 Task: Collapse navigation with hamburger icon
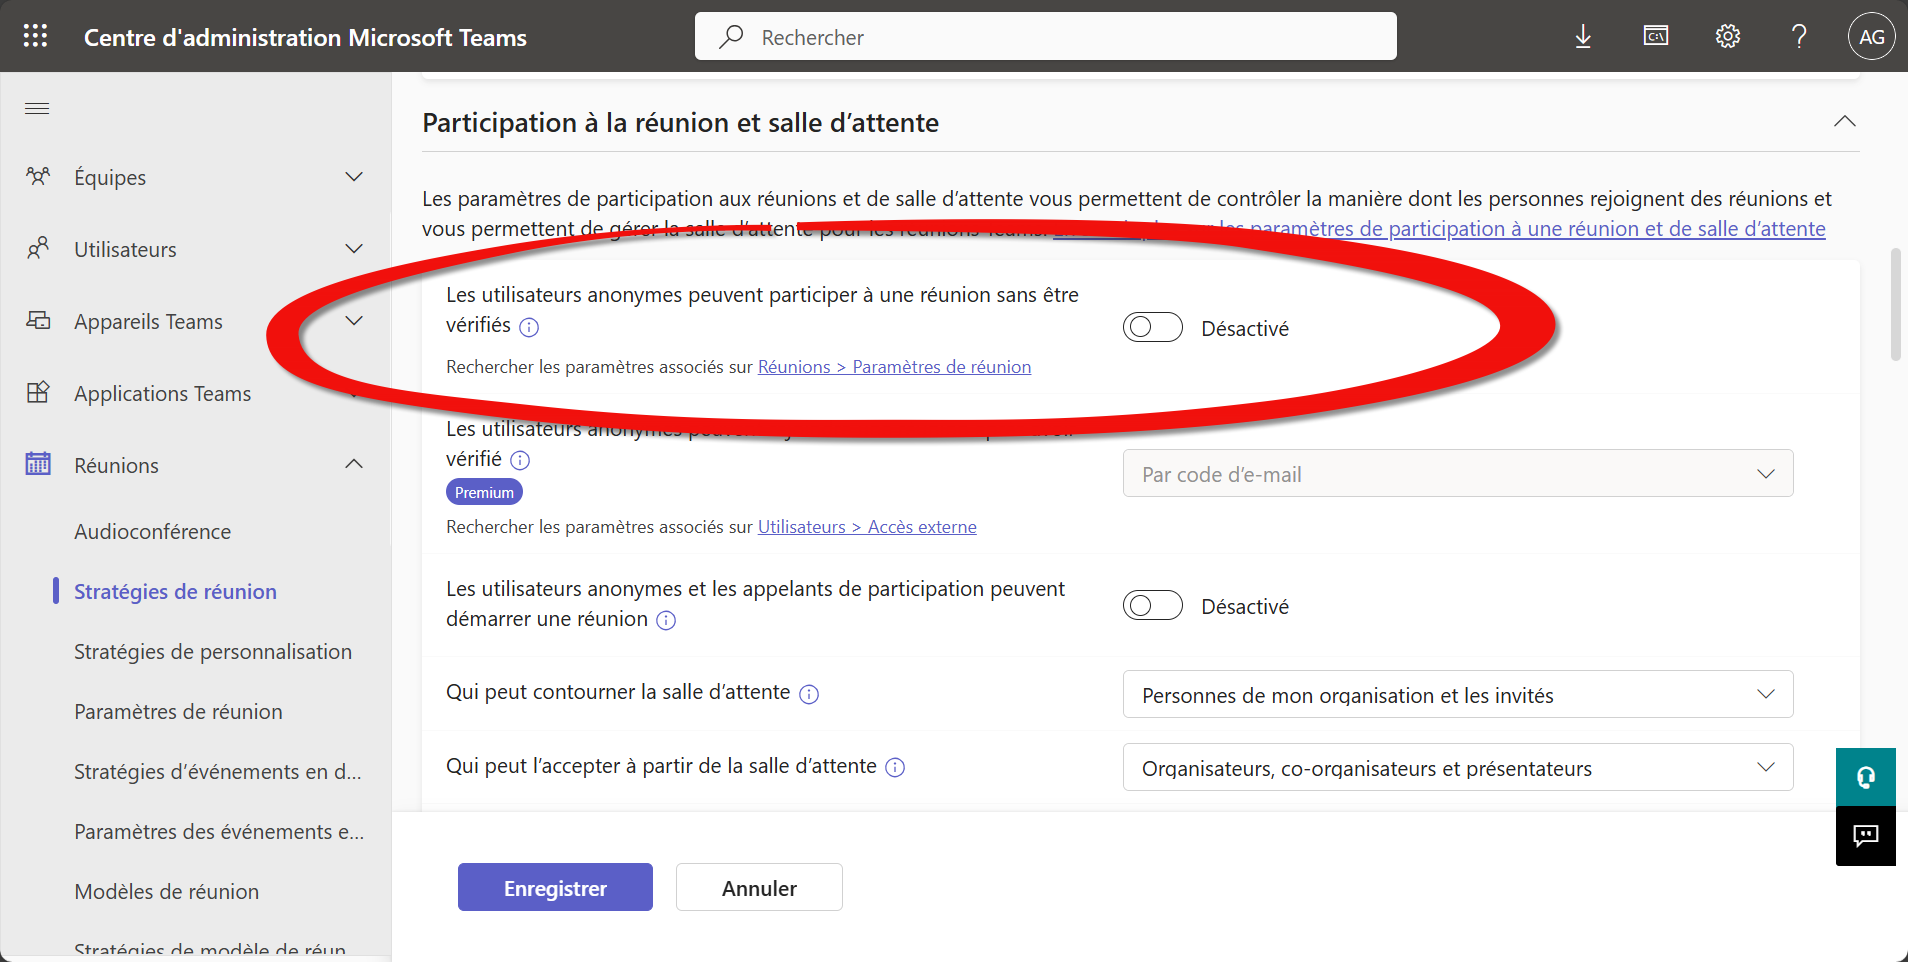coord(37,108)
